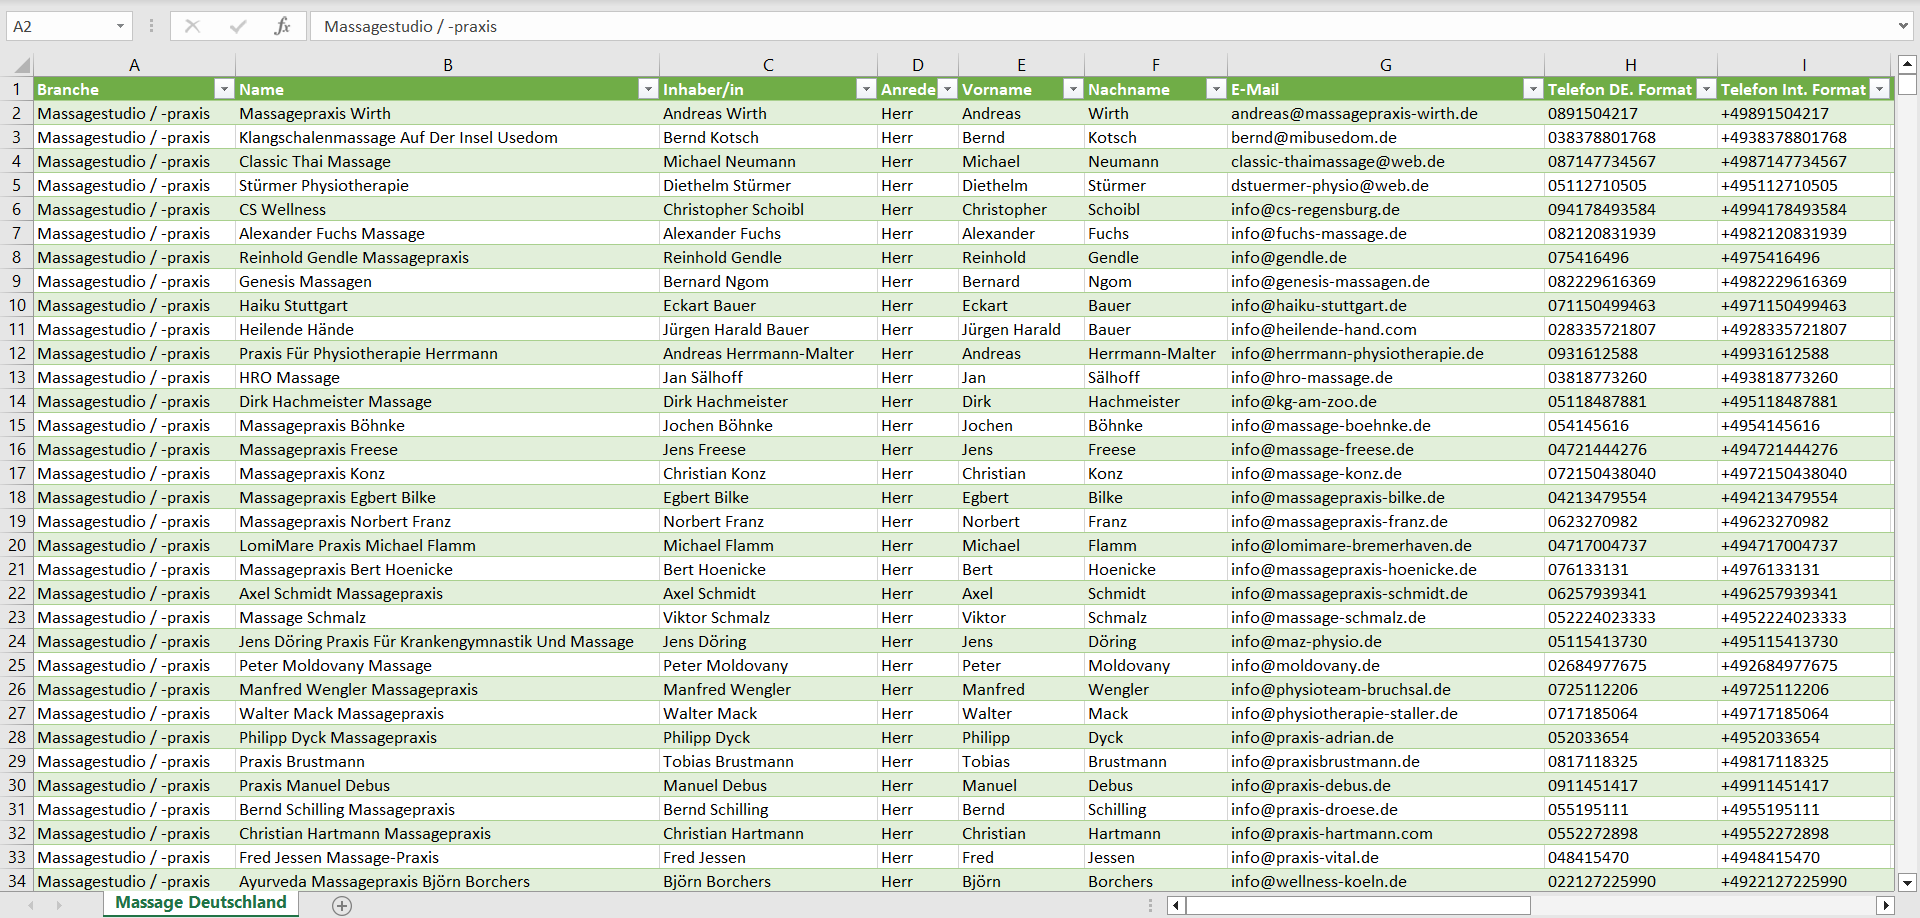Select column G header
The height and width of the screenshot is (918, 1920).
tap(1385, 65)
